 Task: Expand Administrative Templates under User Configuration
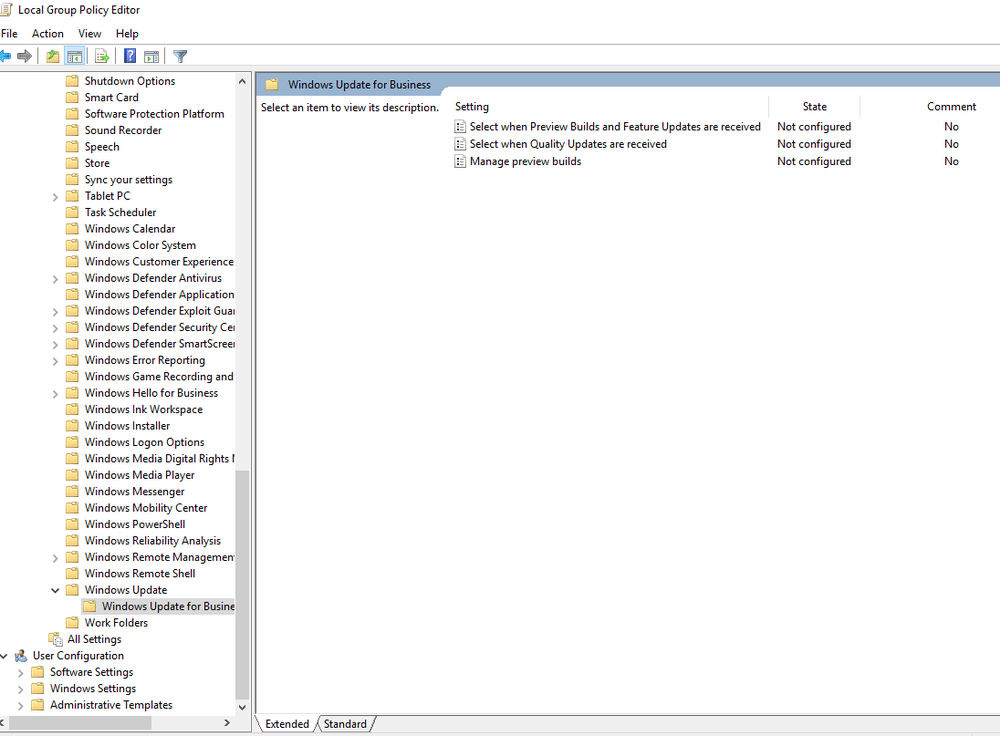[20, 706]
